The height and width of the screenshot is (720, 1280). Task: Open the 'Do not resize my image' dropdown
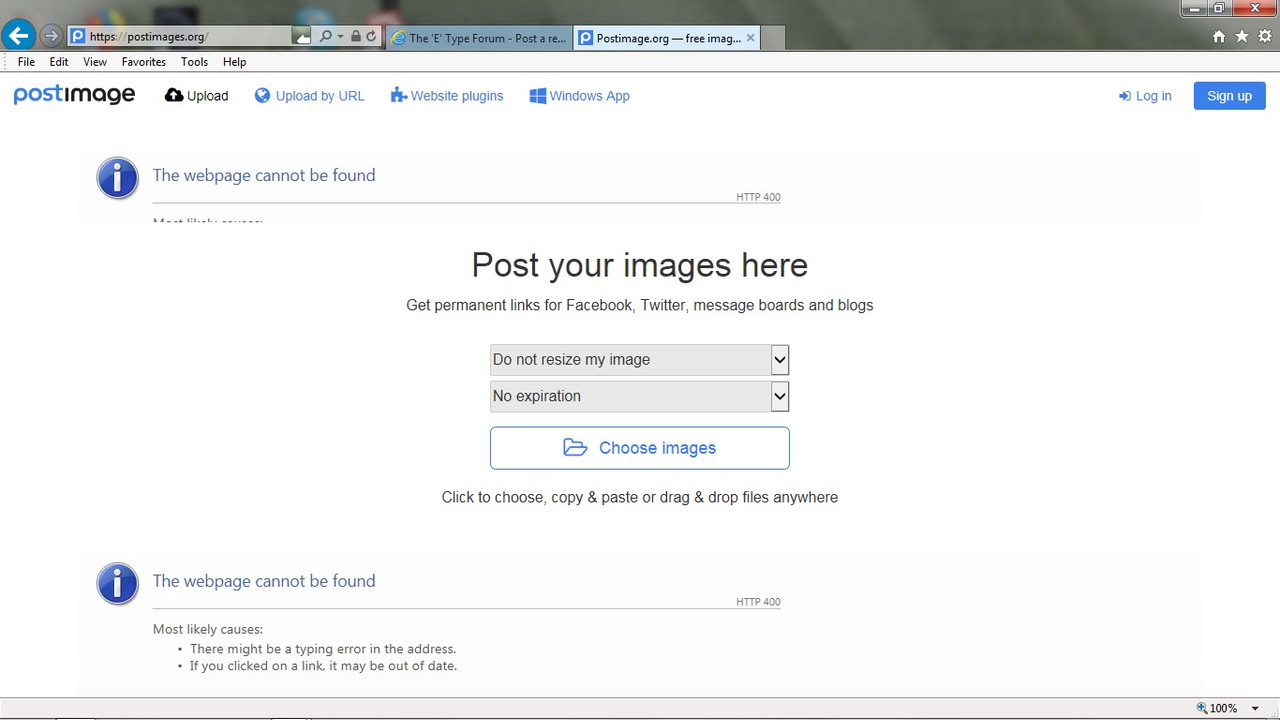coord(640,360)
